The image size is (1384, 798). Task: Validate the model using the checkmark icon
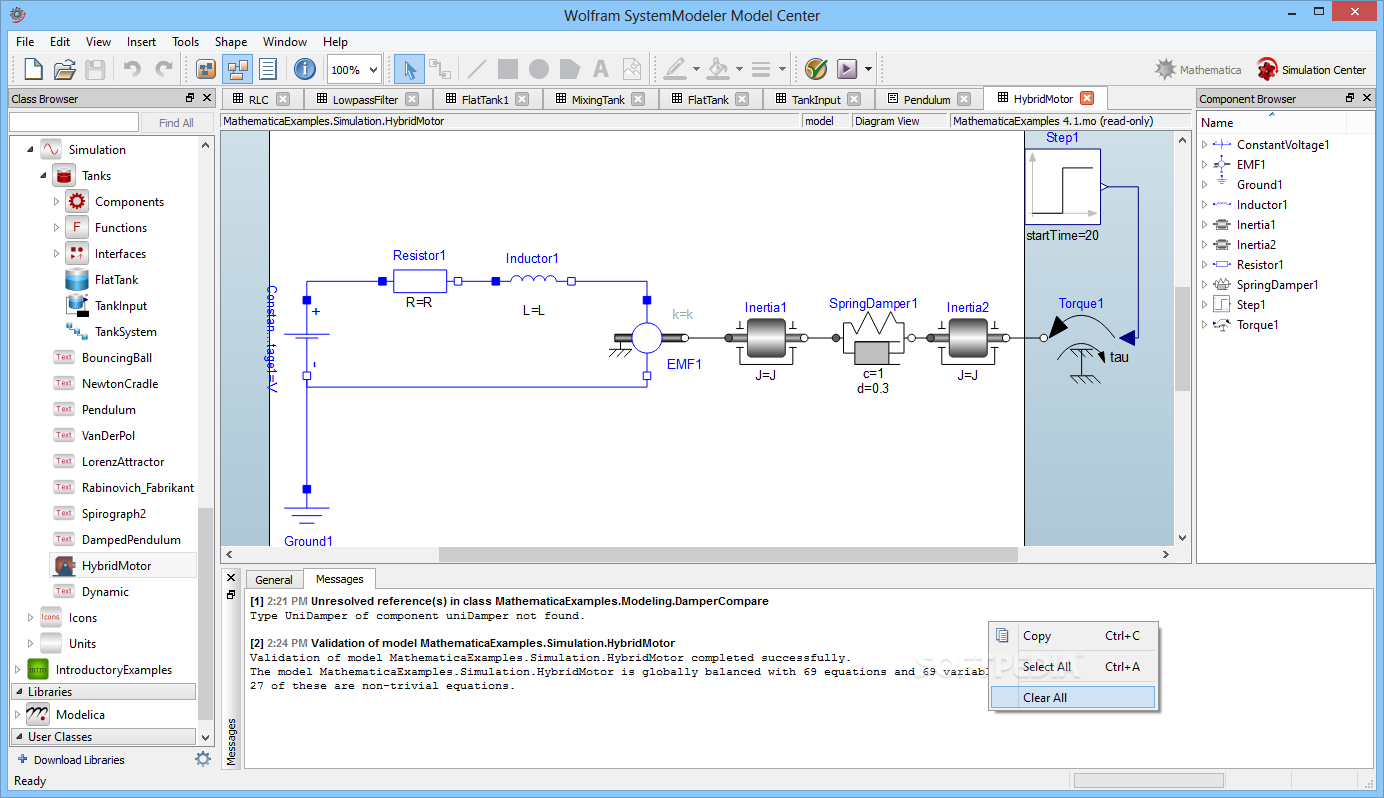click(x=816, y=70)
